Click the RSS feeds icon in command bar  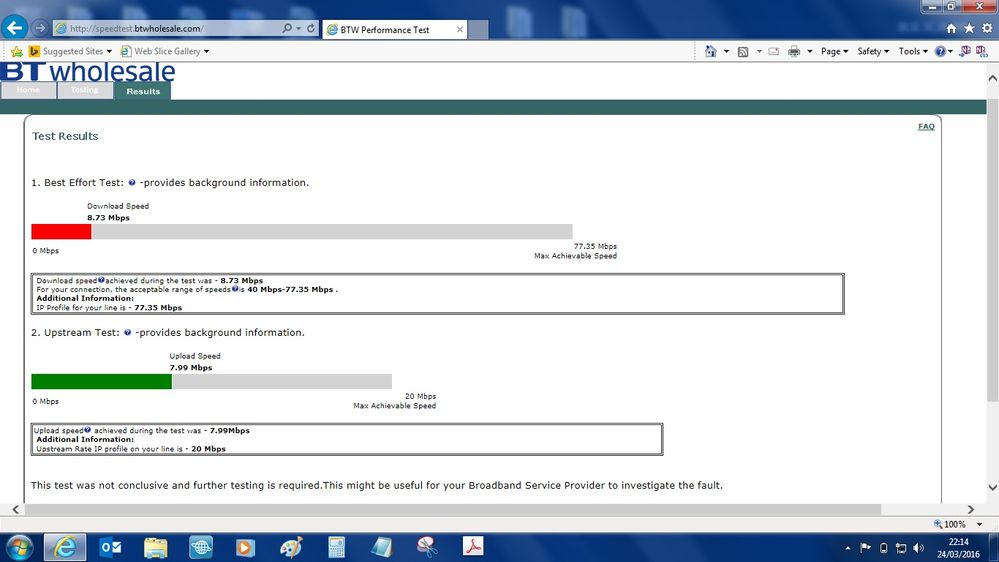click(743, 52)
